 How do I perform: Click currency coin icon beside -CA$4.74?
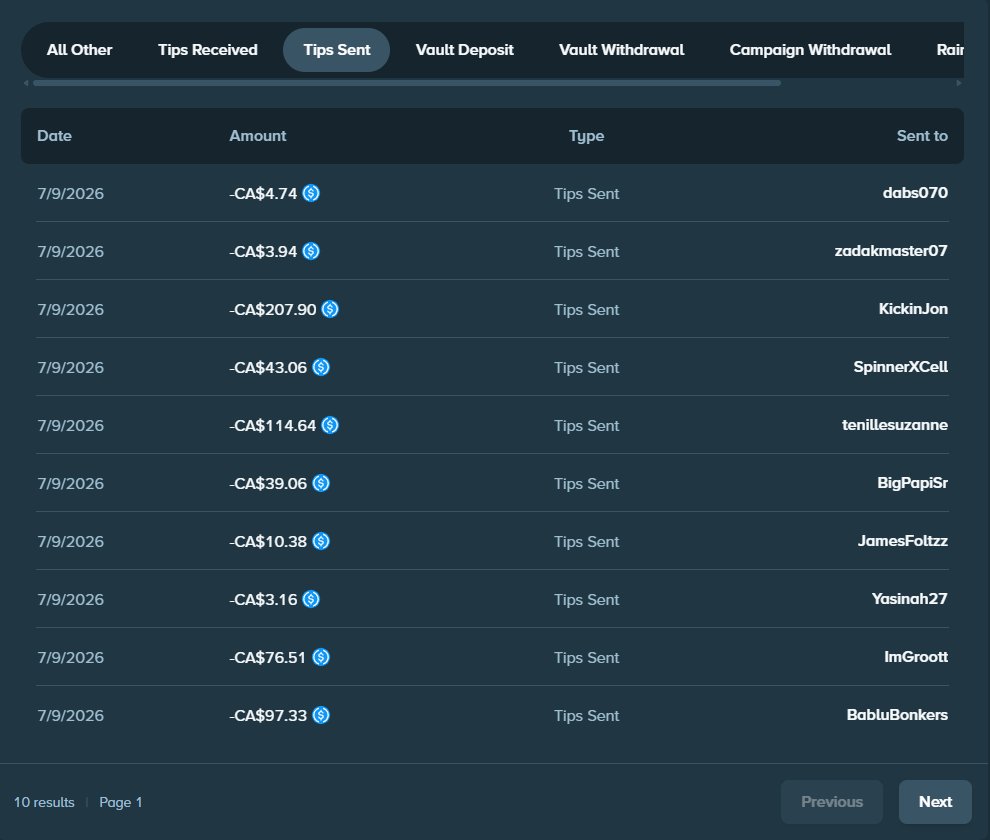pos(311,193)
